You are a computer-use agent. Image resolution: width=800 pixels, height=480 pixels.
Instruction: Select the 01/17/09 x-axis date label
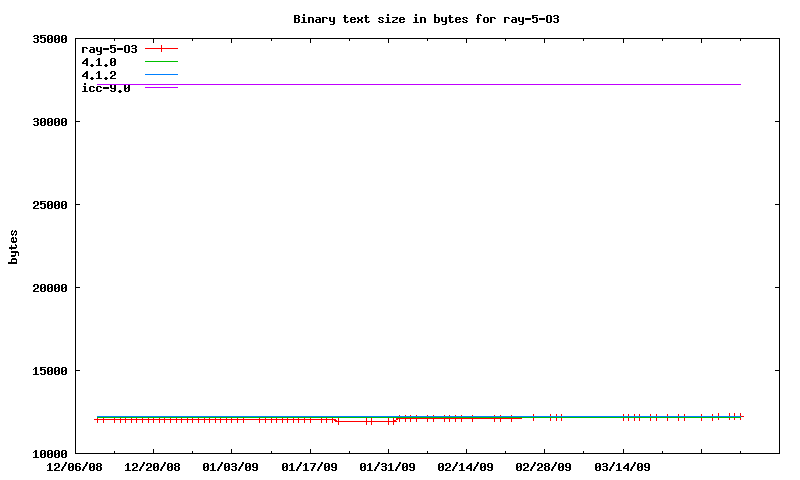click(x=309, y=467)
